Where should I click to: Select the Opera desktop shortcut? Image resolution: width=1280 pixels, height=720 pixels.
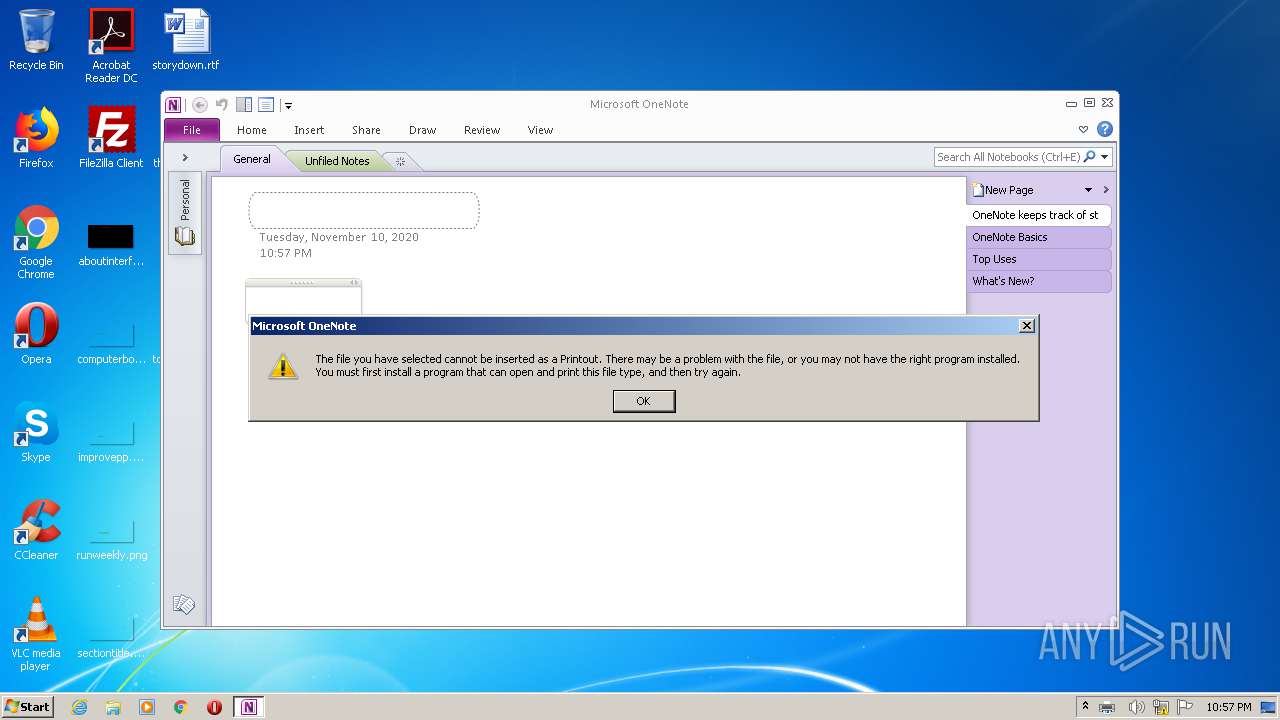tap(36, 335)
